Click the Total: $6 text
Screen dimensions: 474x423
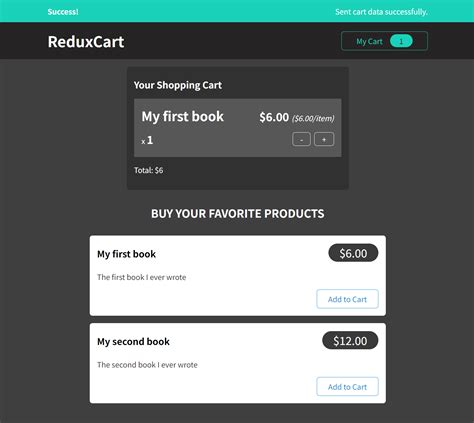click(149, 170)
